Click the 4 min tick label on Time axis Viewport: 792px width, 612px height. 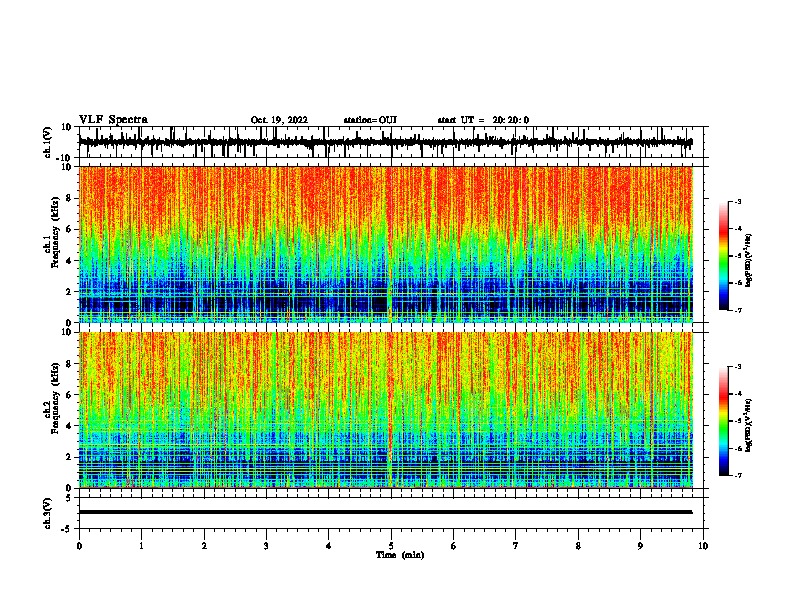coord(329,546)
